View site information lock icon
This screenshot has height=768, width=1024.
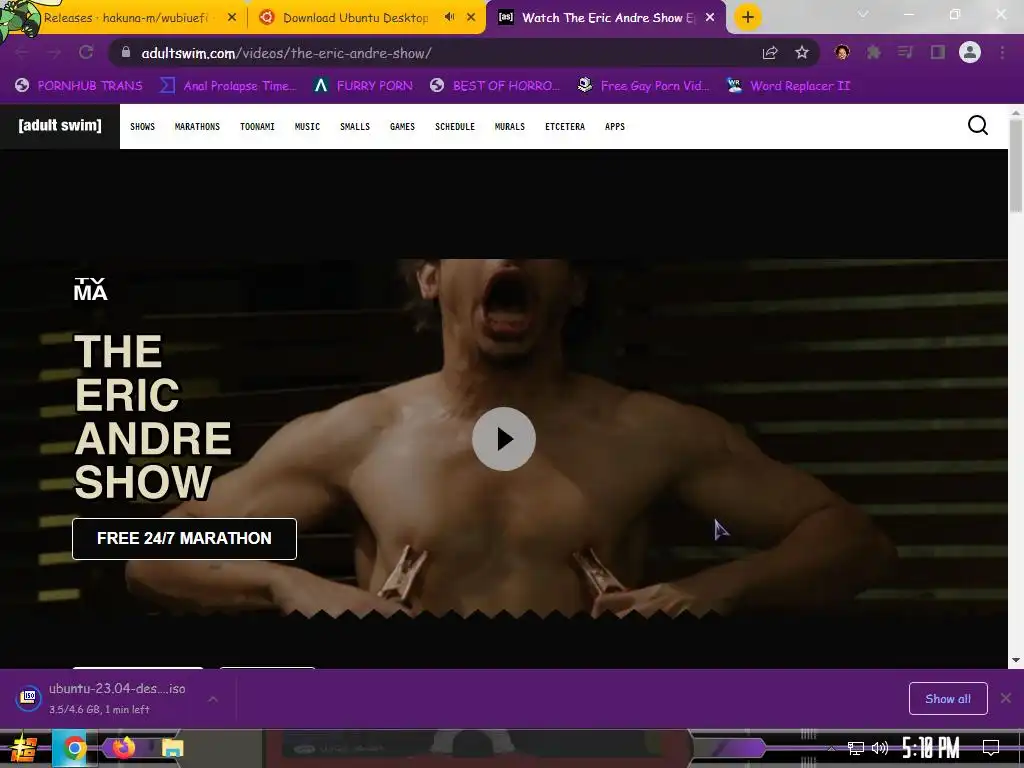pos(126,52)
